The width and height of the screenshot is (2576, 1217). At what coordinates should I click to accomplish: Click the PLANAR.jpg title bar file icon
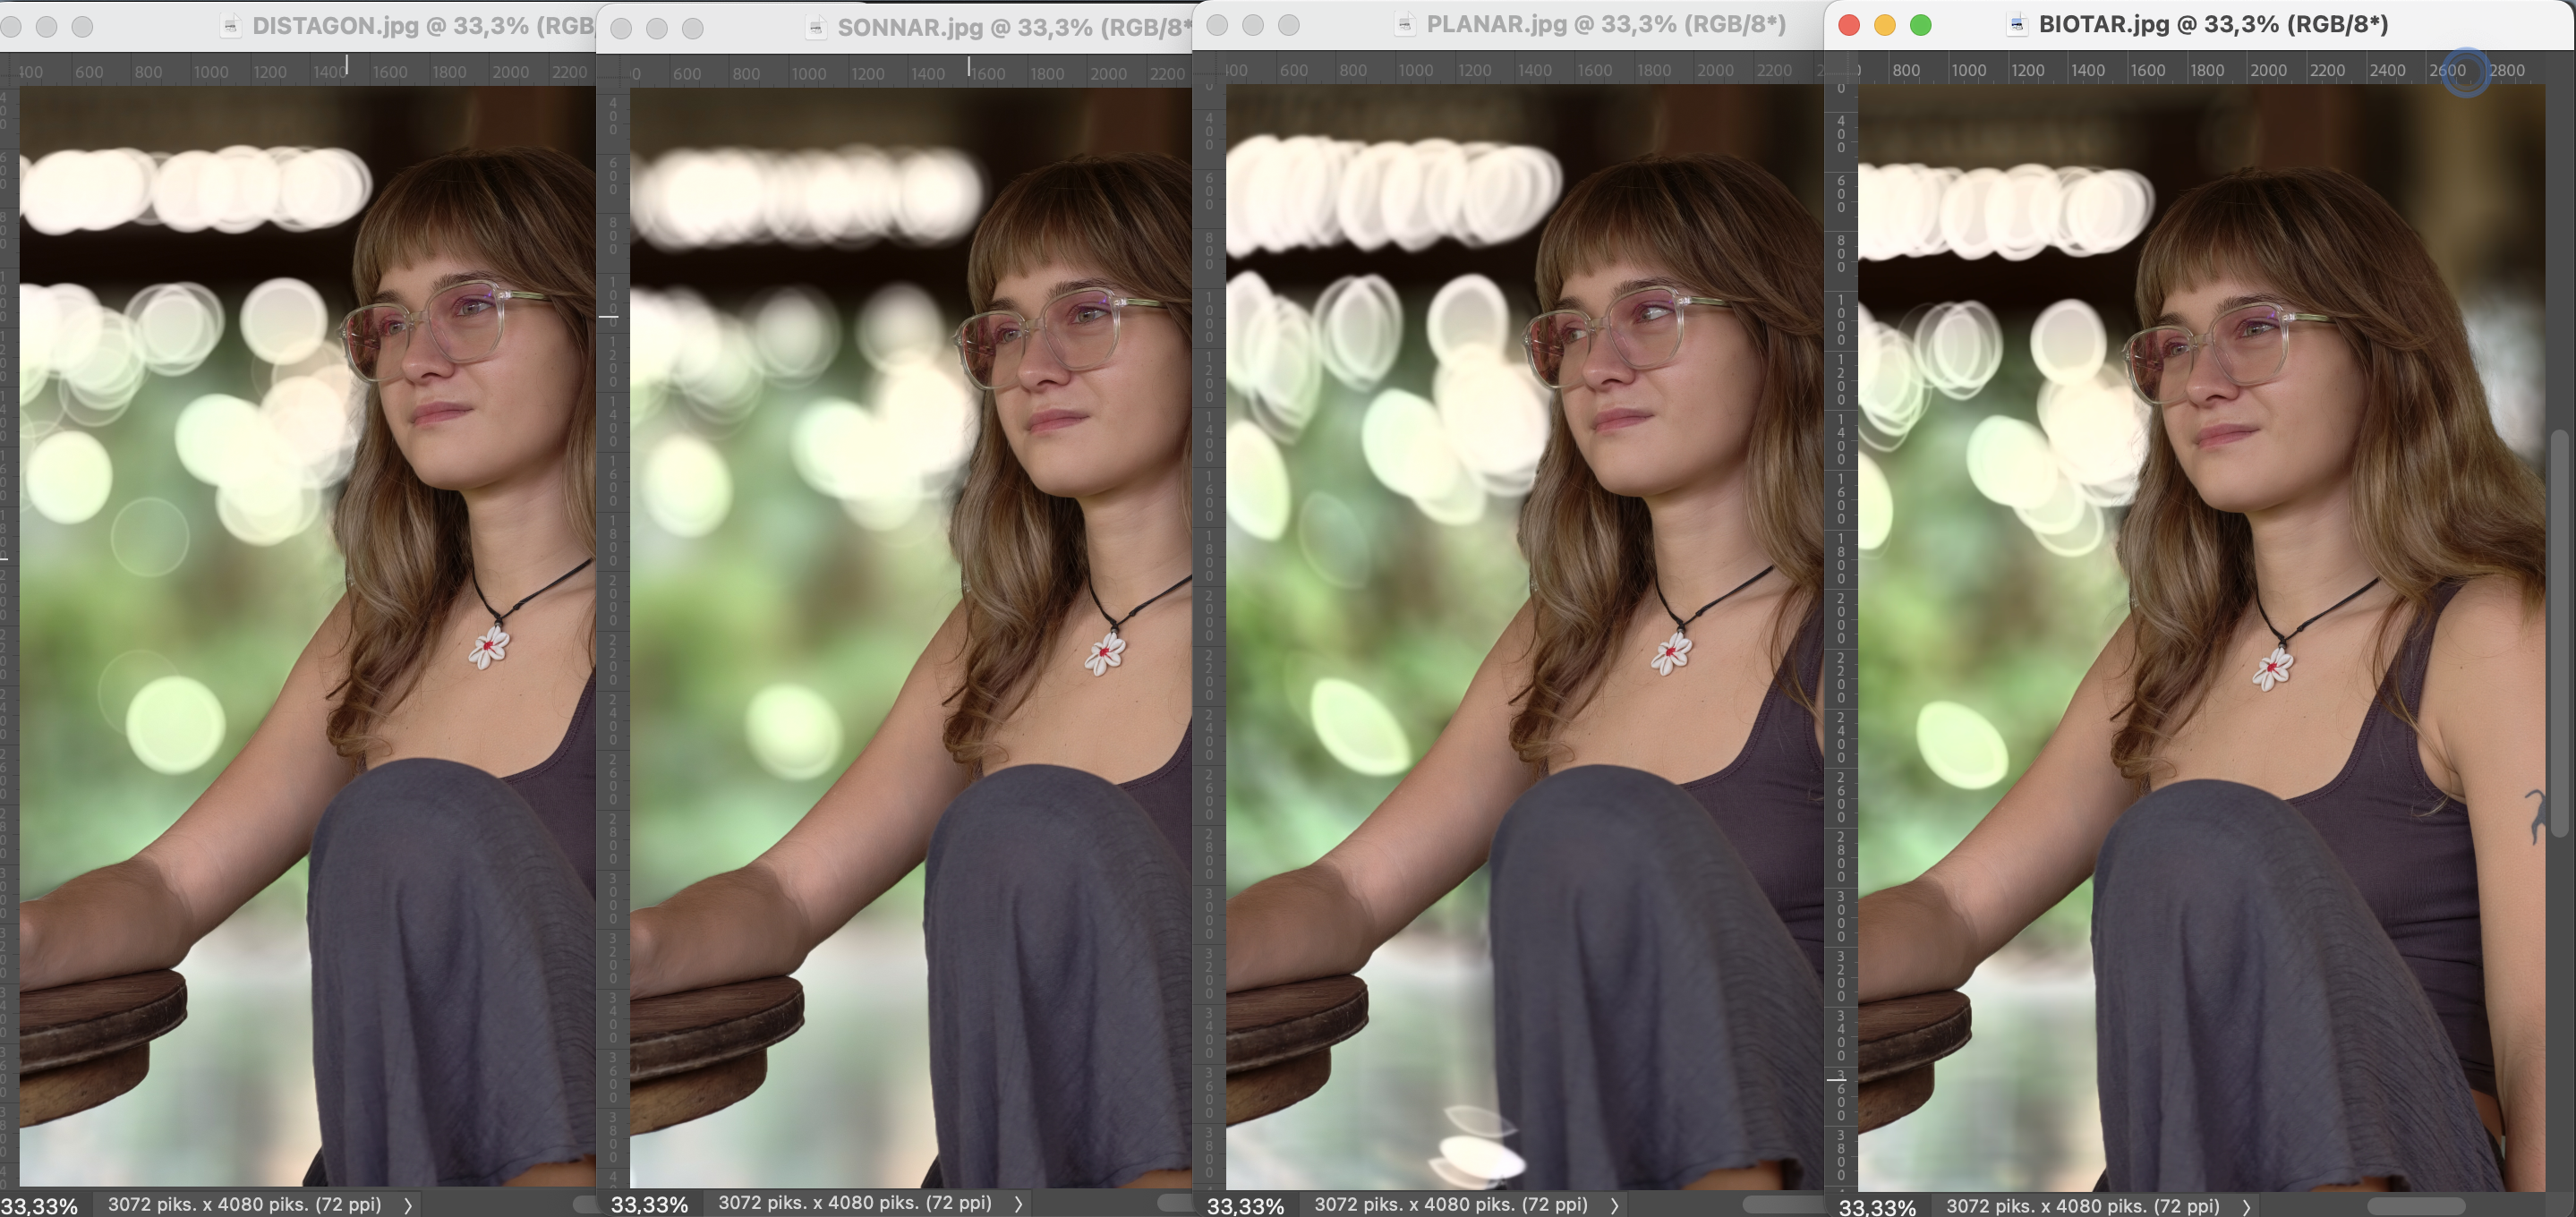pyautogui.click(x=1405, y=24)
